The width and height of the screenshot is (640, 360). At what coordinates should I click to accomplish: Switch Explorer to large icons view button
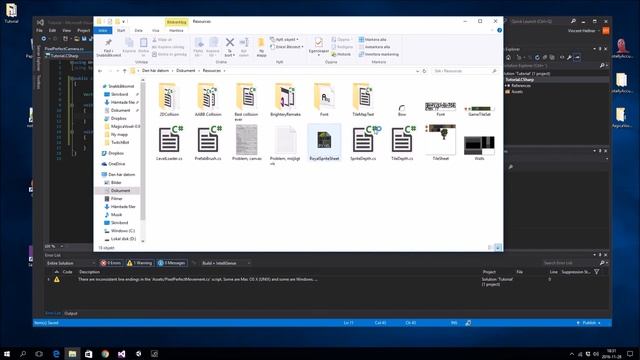498,247
